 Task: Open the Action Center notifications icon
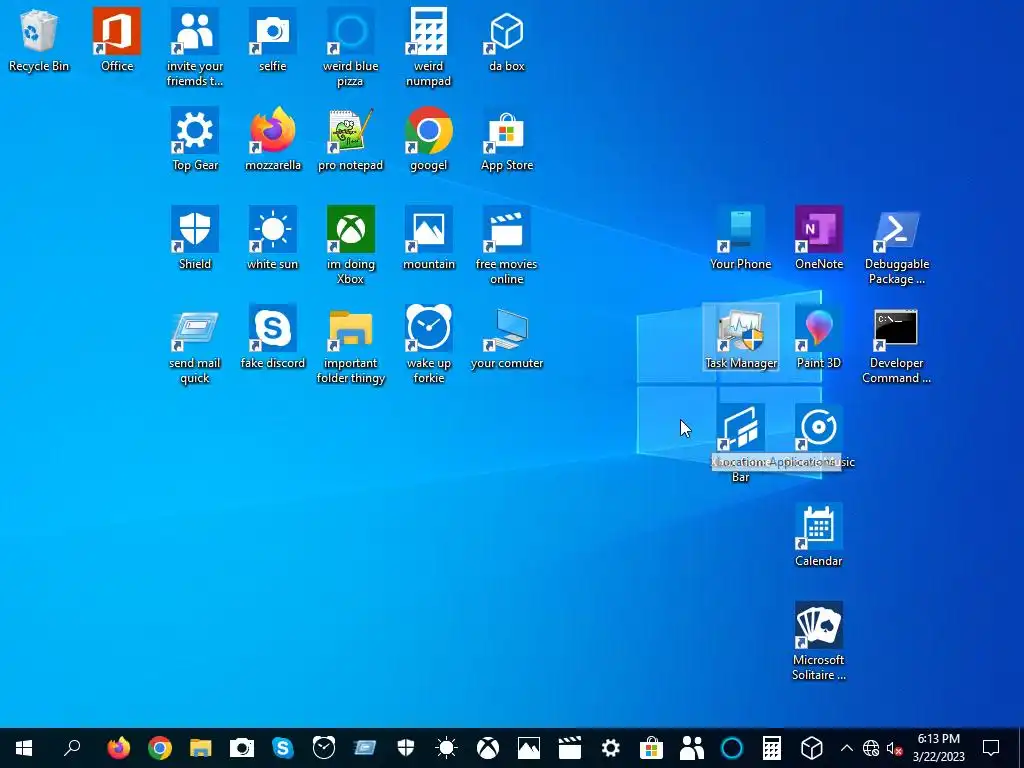[x=991, y=748]
